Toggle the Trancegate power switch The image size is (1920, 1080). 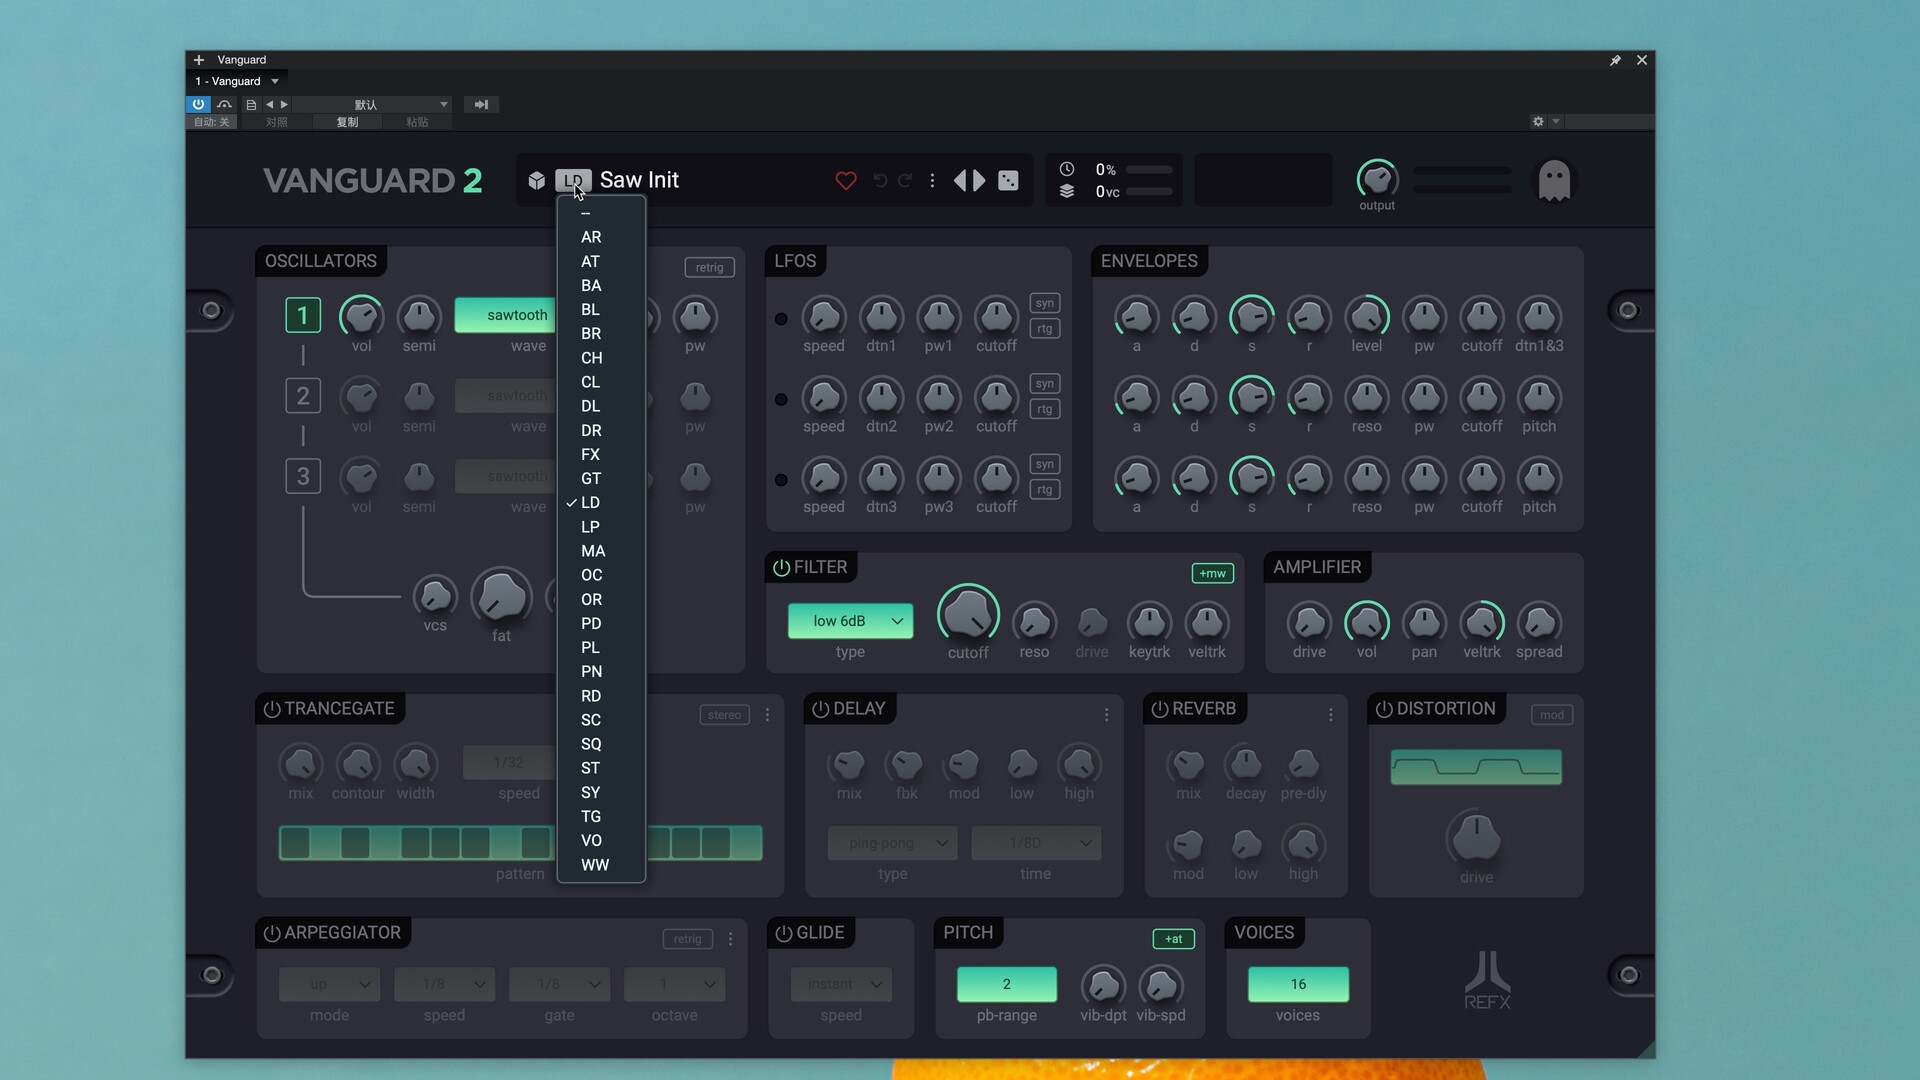(x=272, y=709)
